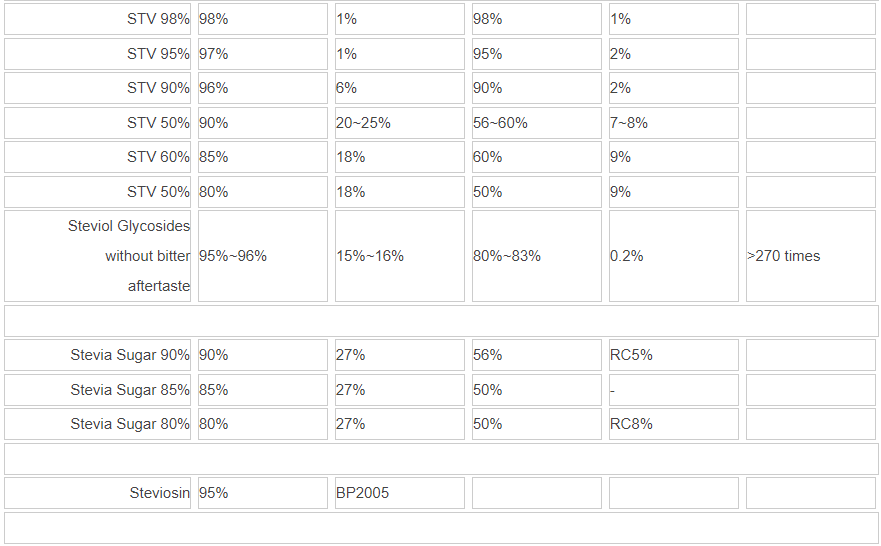The image size is (881, 546).
Task: Select the "Steviosin" row label cell
Action: click(159, 493)
